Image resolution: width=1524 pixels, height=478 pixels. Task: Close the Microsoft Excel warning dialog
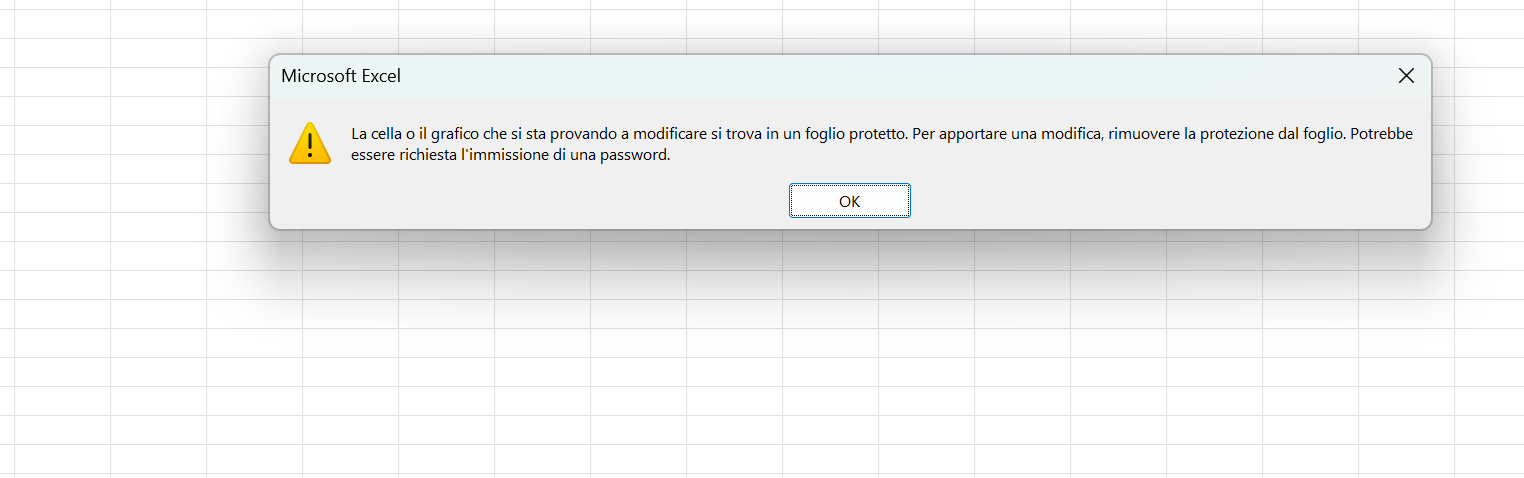[x=1405, y=76]
